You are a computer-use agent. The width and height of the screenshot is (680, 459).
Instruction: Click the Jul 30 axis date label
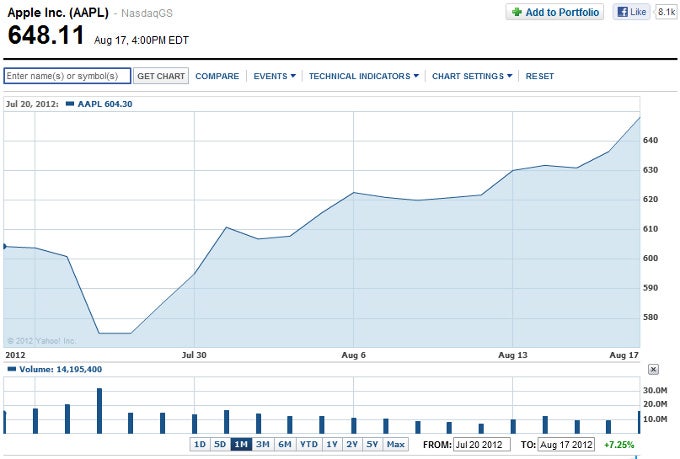coord(194,355)
